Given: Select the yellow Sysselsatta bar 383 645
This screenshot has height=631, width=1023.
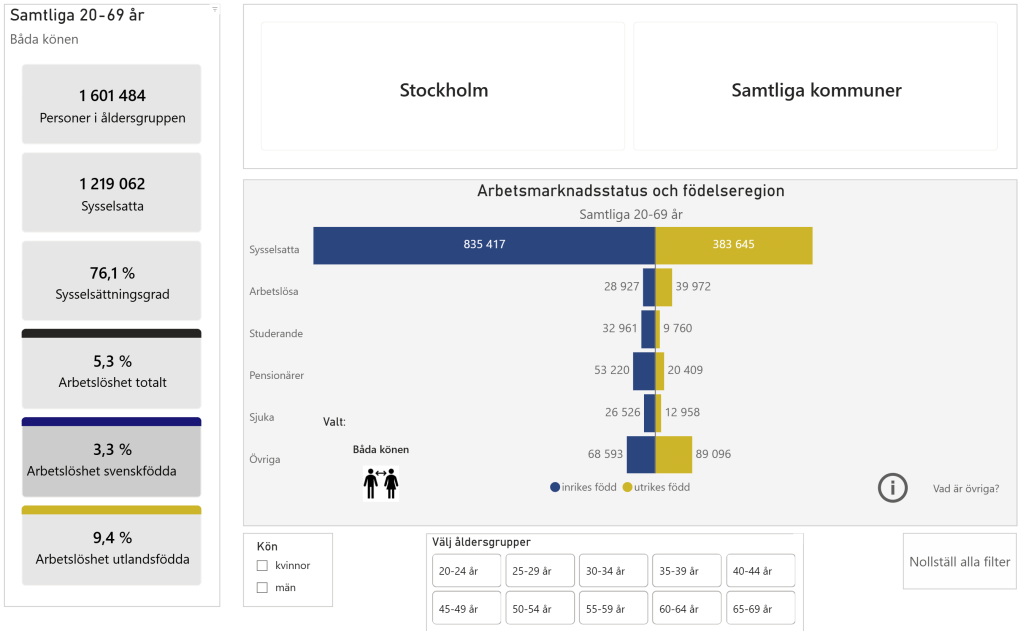Looking at the screenshot, I should (x=733, y=245).
